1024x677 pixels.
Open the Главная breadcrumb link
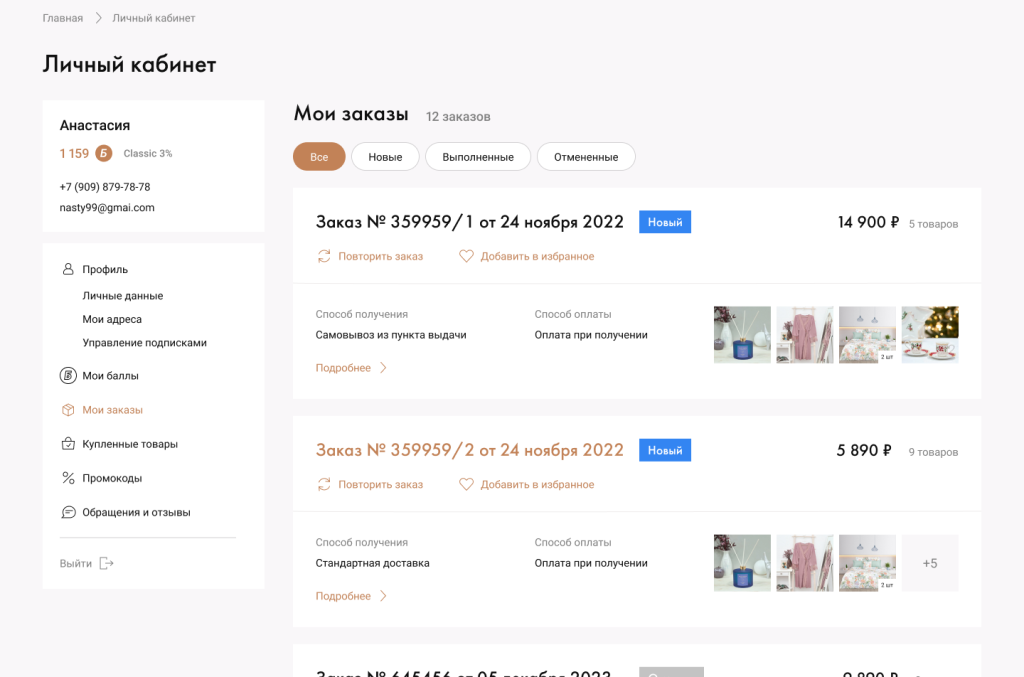point(63,18)
